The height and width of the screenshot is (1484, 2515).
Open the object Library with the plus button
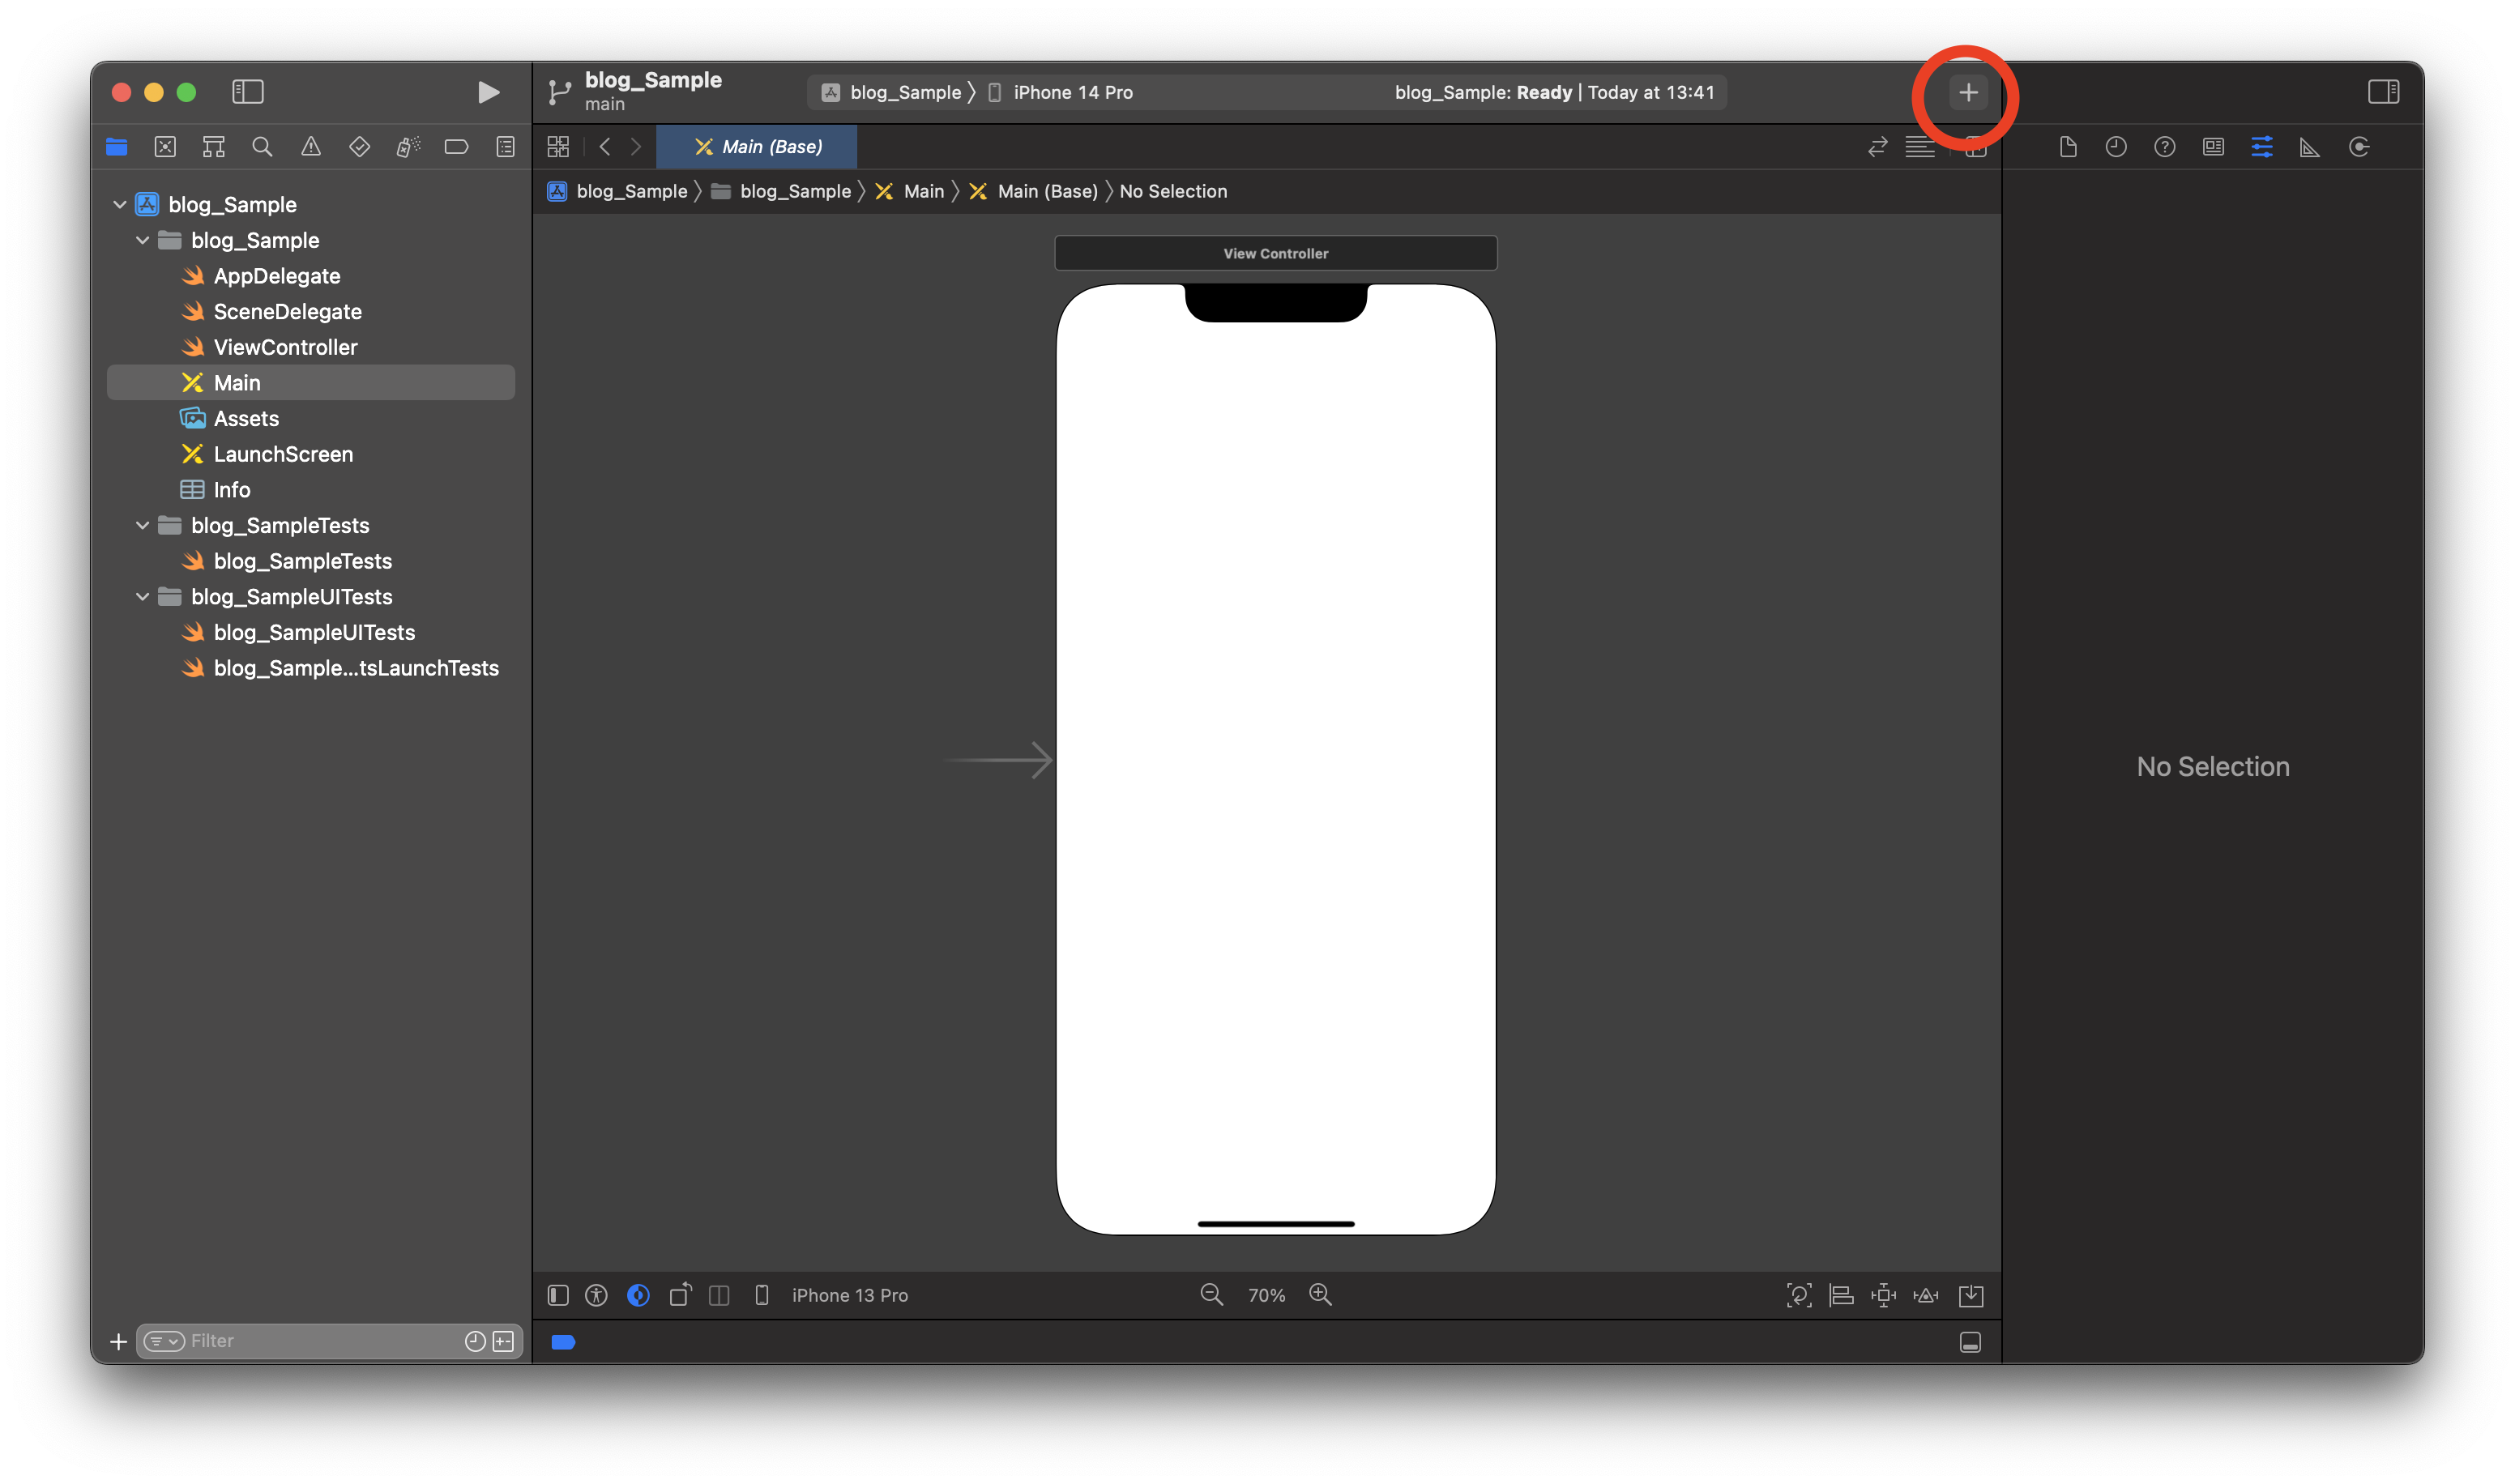[x=1967, y=93]
